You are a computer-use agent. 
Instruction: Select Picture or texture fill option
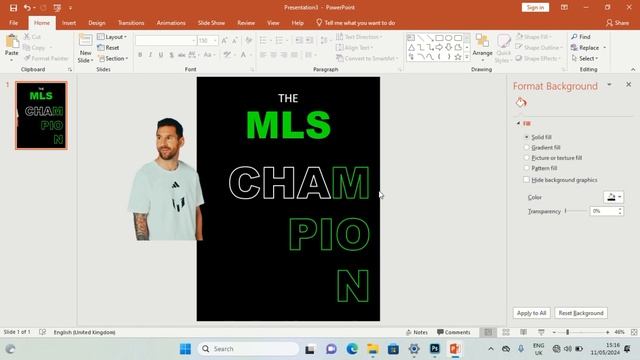click(x=527, y=158)
